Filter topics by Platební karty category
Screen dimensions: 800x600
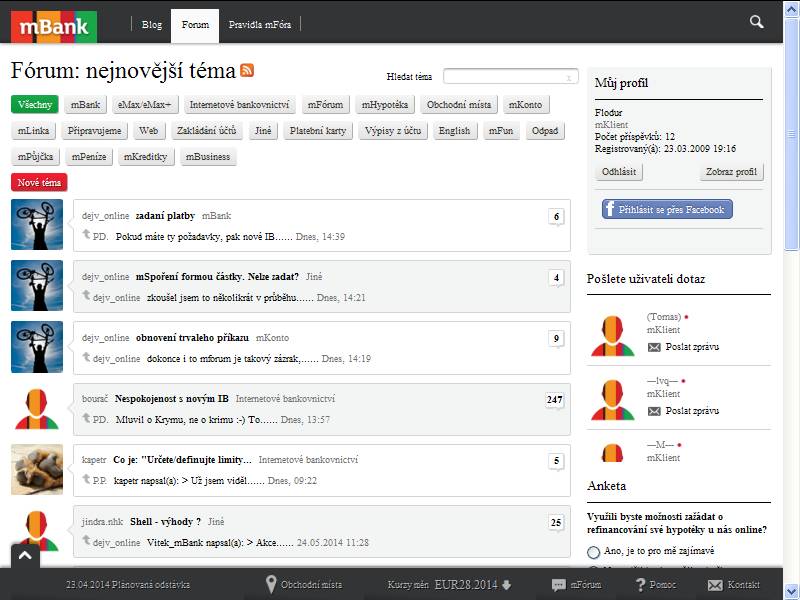[x=318, y=131]
